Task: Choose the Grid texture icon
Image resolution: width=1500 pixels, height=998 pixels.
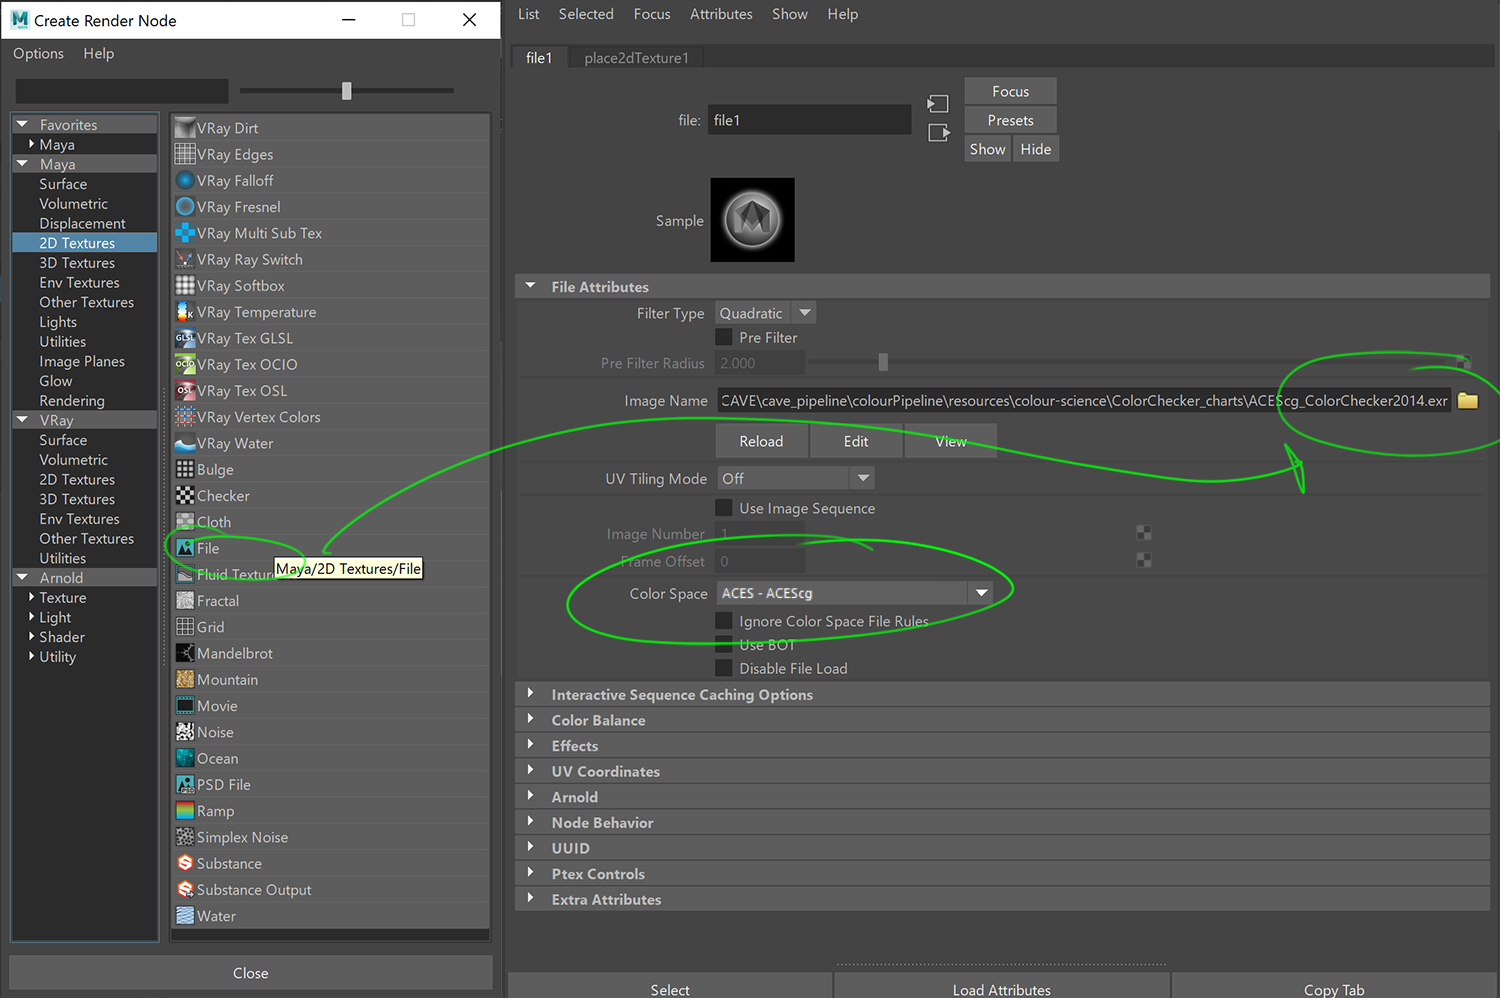Action: 185,627
